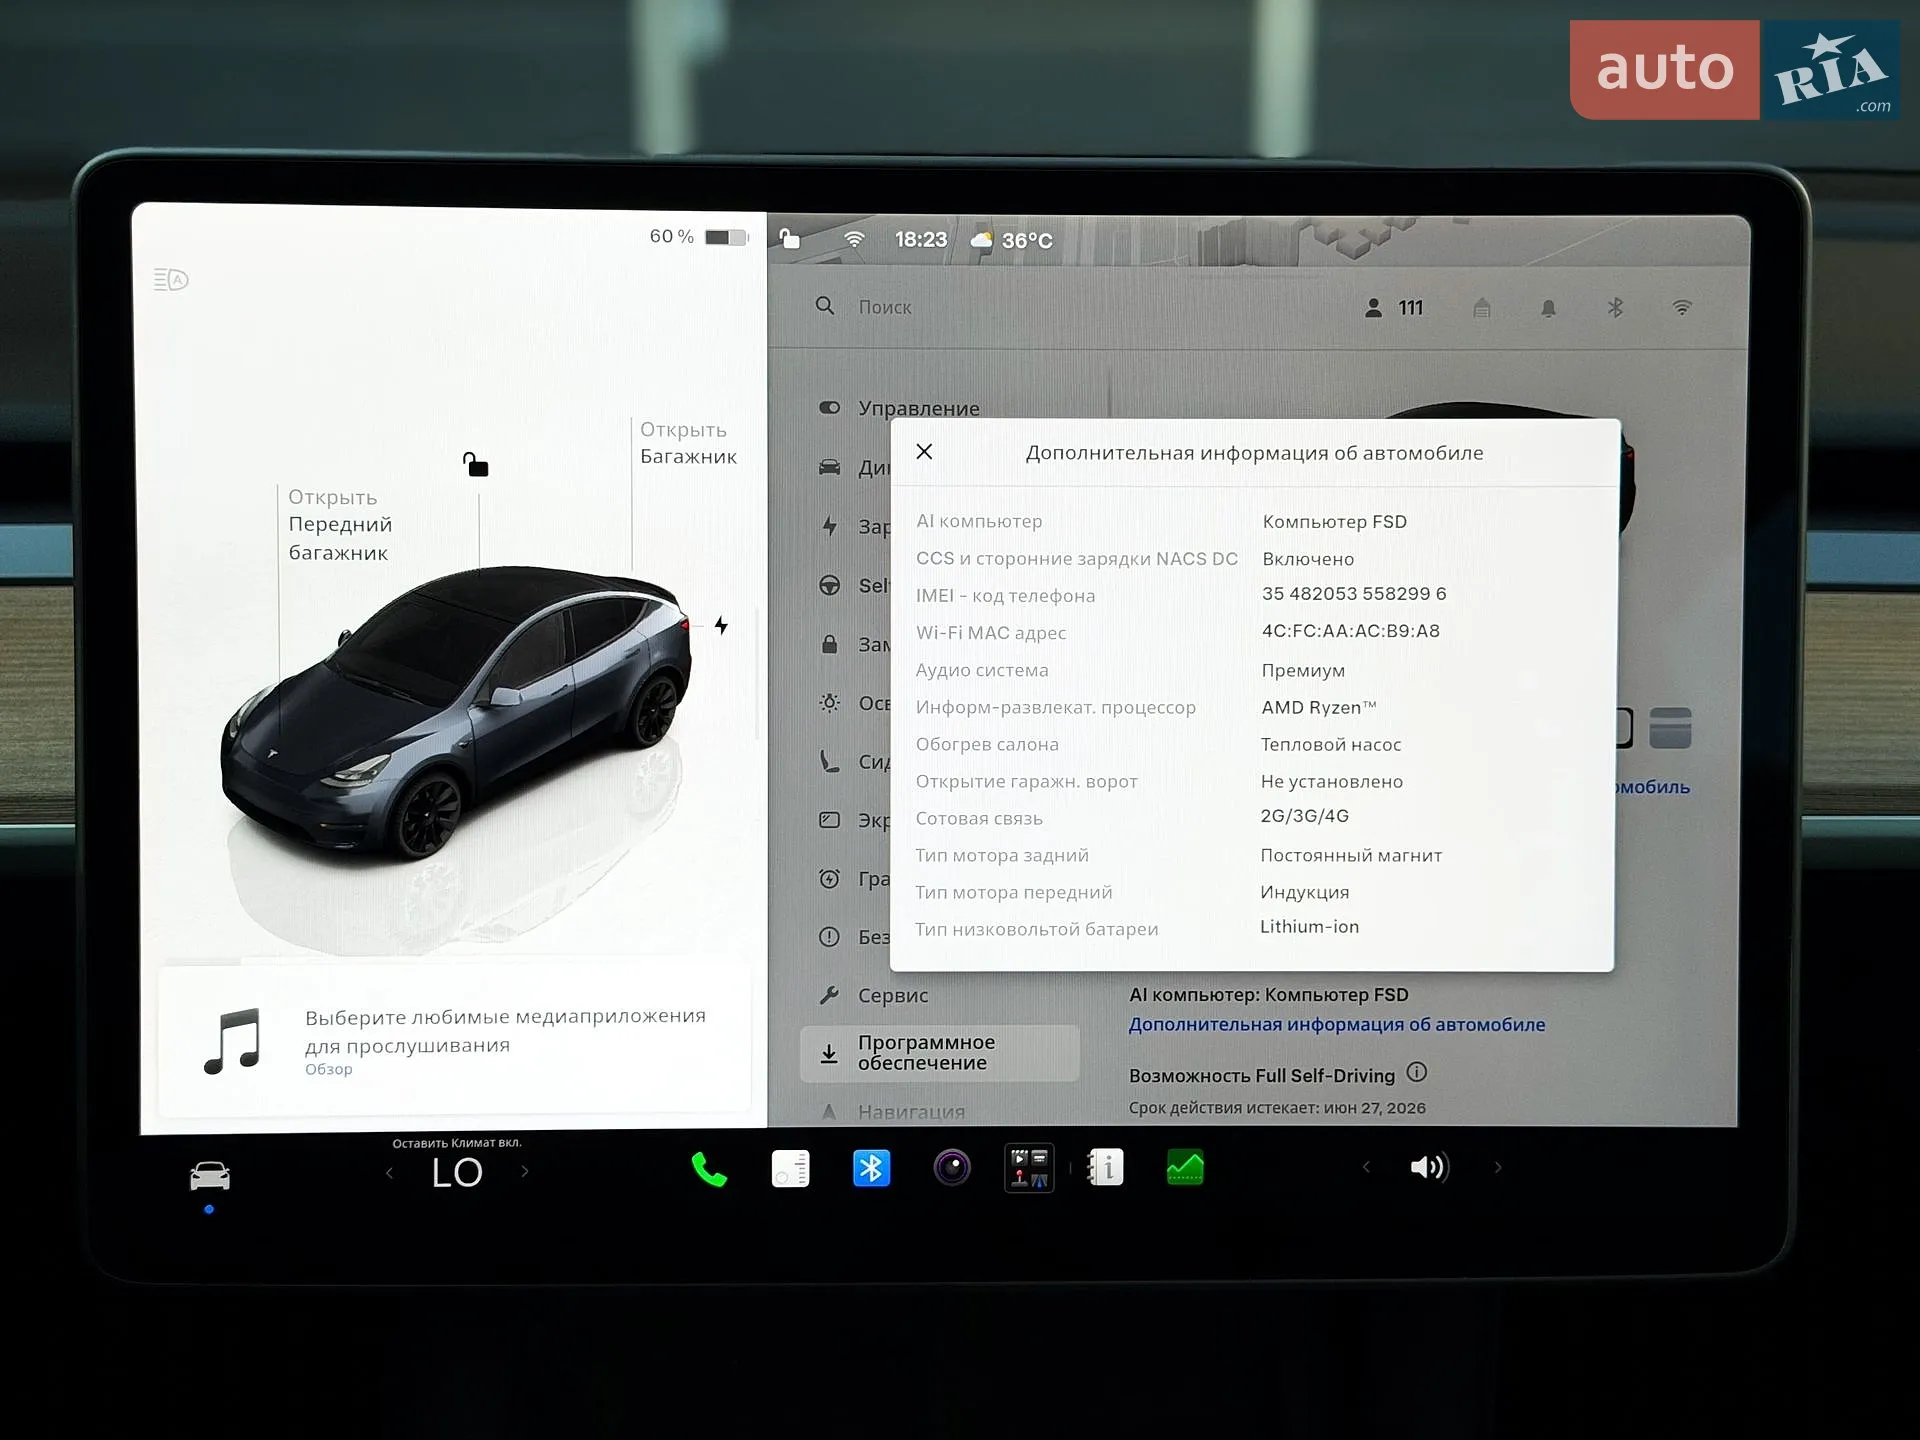Tap the 36°C weather indicator
Screen dimensions: 1920x1440
(x=1012, y=241)
